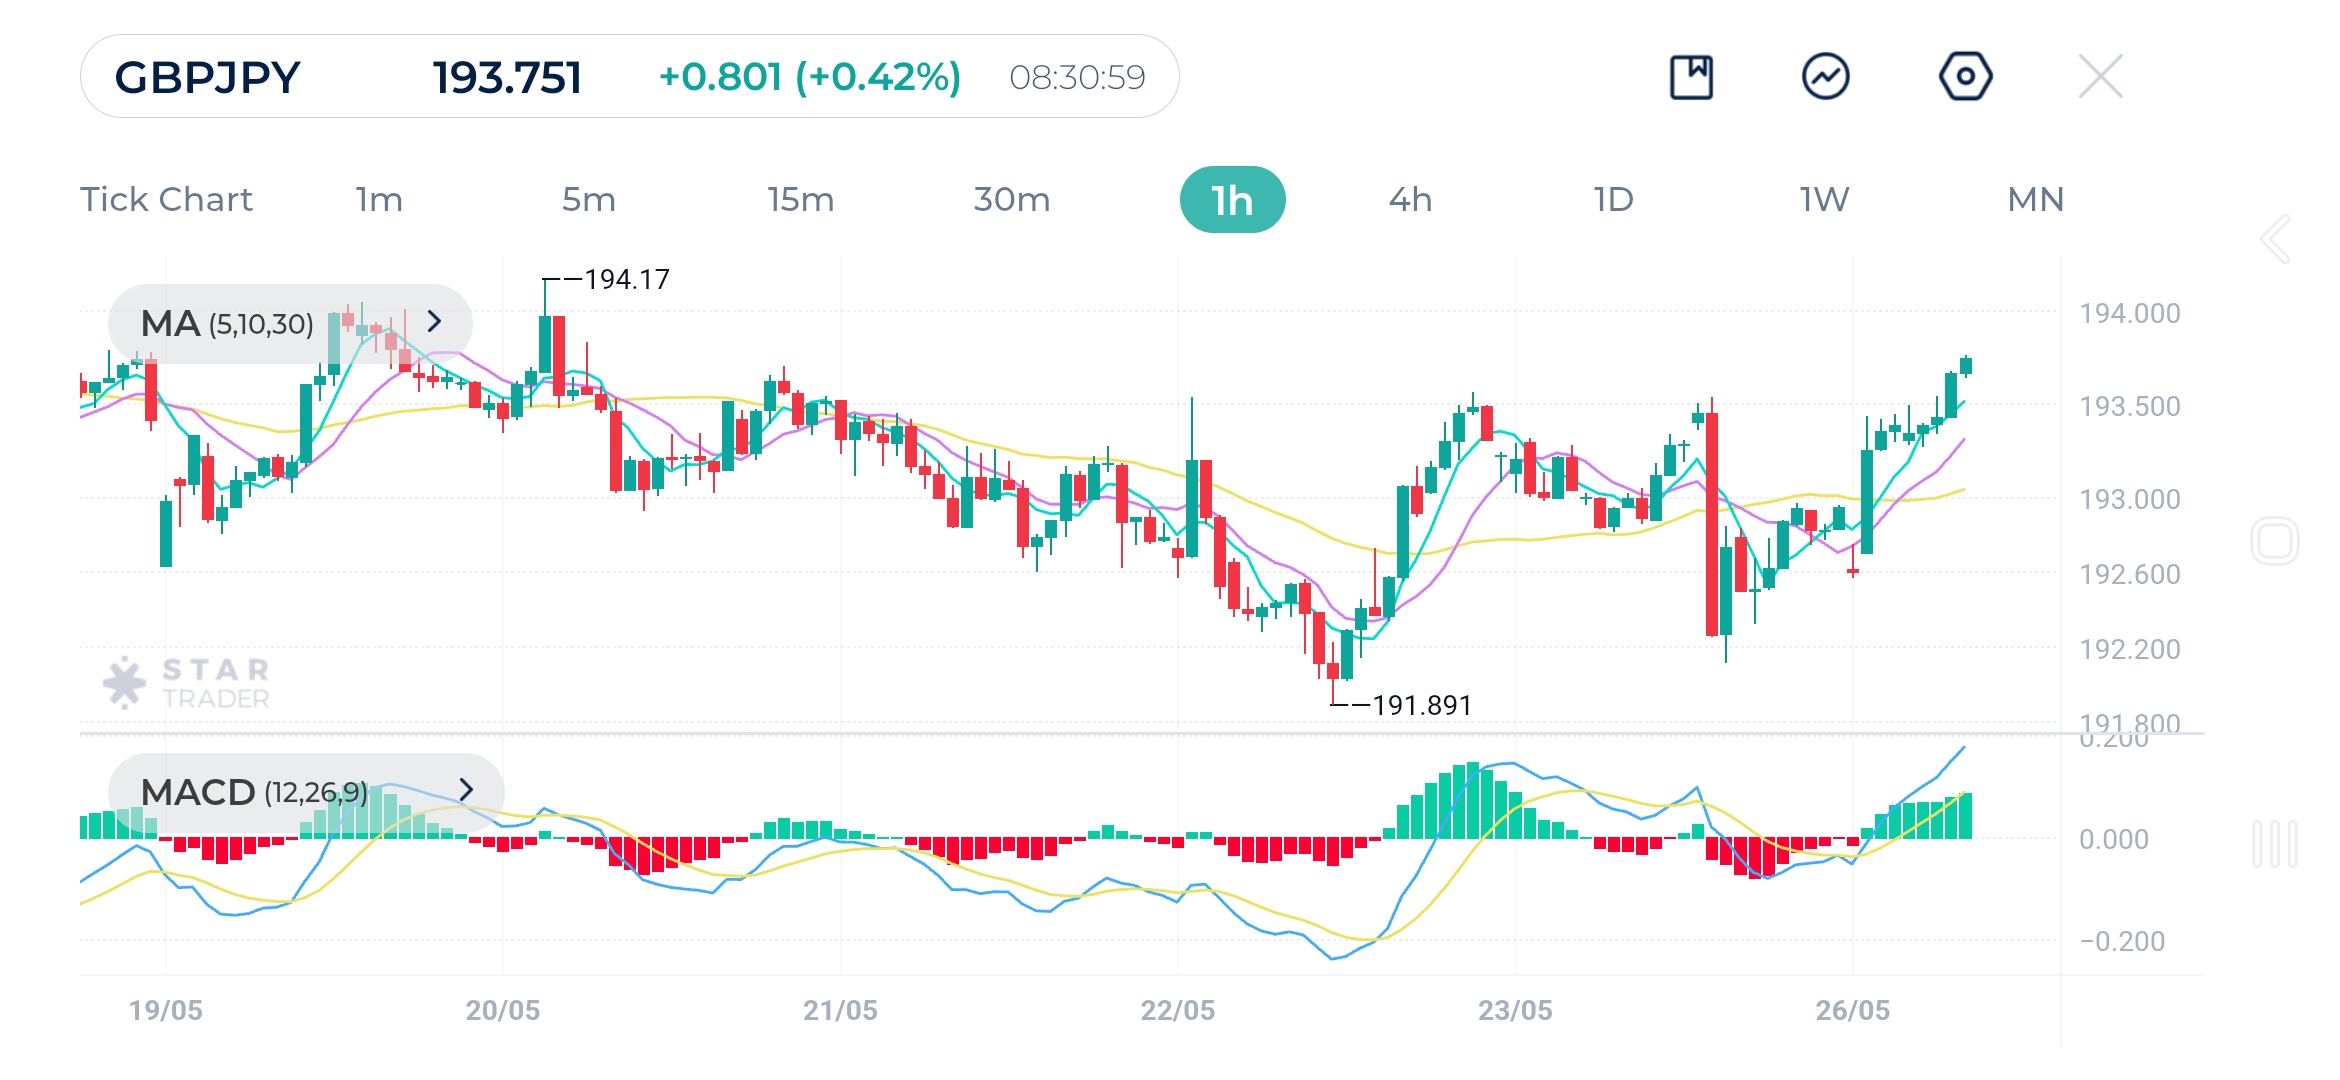Click the save chart bookmark icon

1691,77
